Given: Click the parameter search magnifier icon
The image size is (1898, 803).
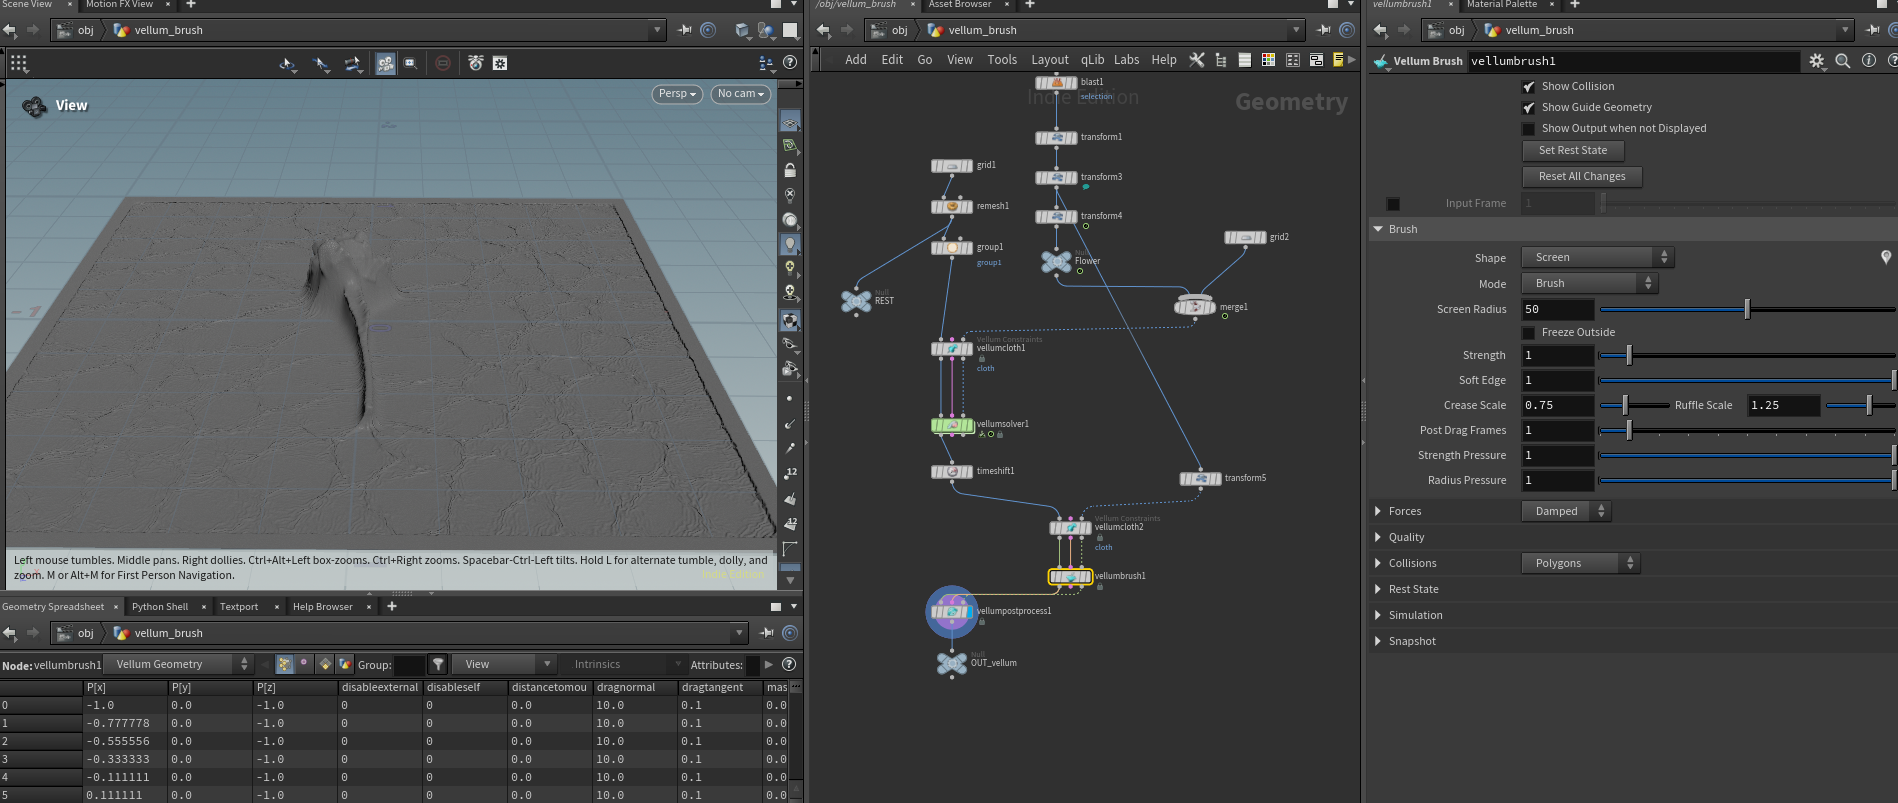Looking at the screenshot, I should [x=1843, y=61].
